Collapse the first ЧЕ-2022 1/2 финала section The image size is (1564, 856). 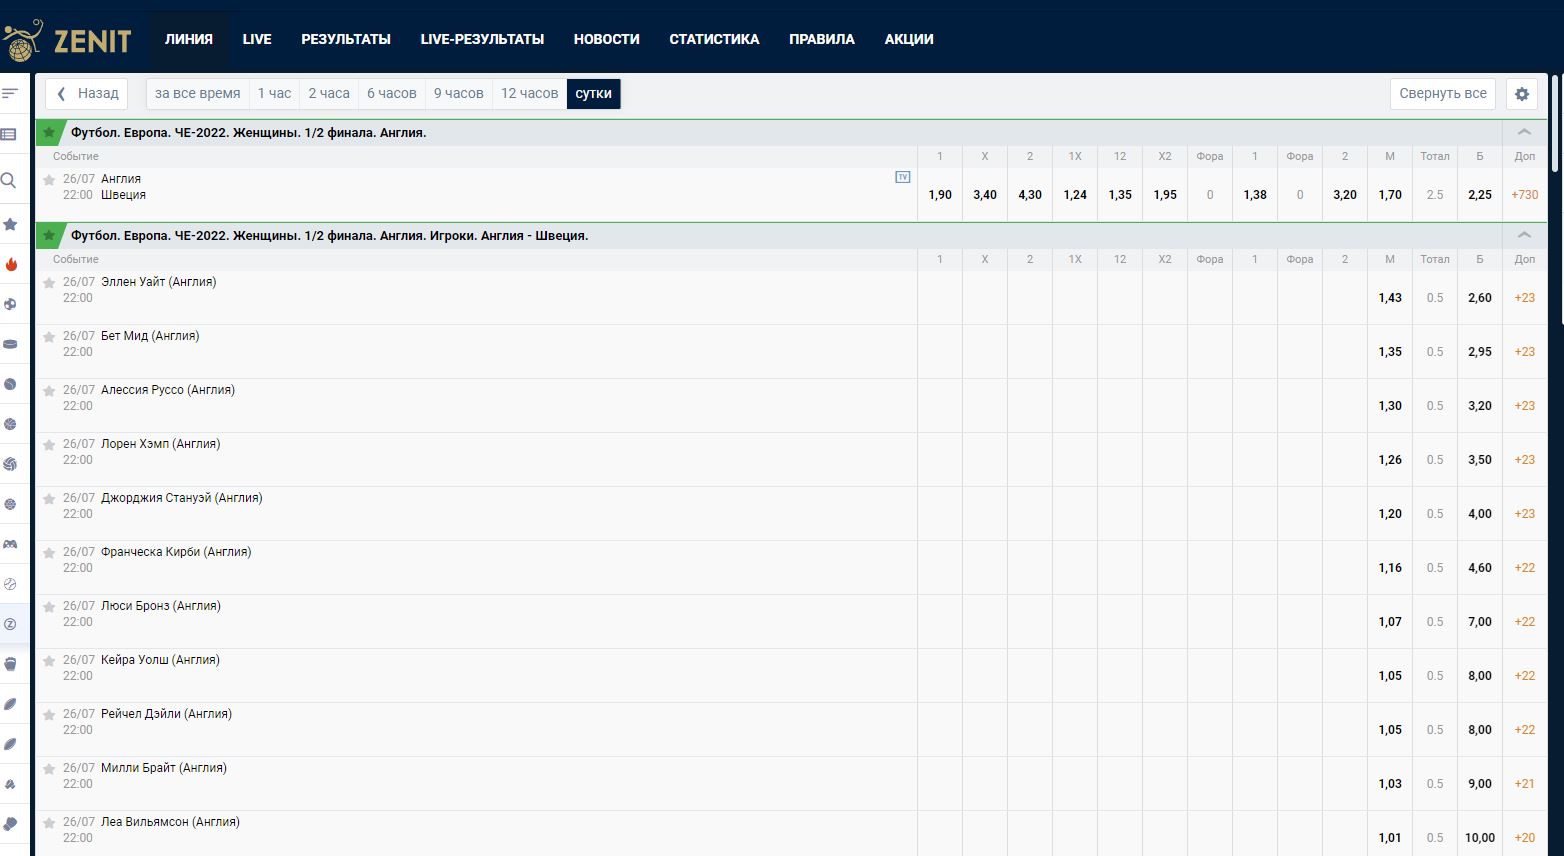(1524, 132)
